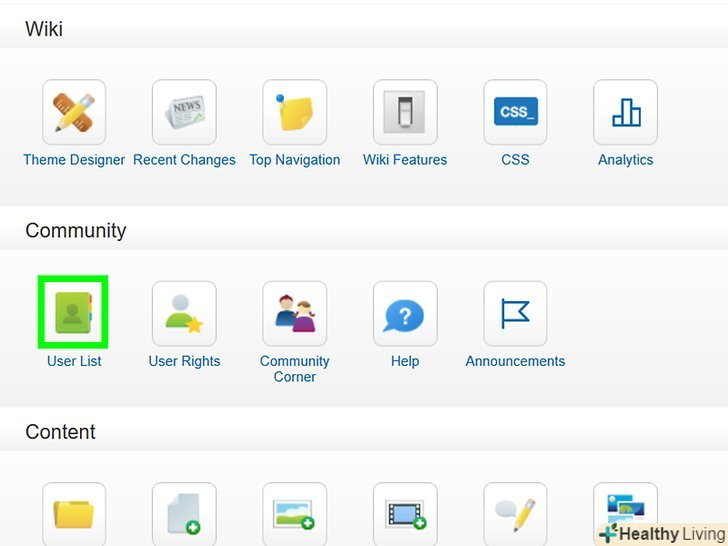Image resolution: width=728 pixels, height=546 pixels.
Task: Click the add page document icon
Action: [184, 514]
